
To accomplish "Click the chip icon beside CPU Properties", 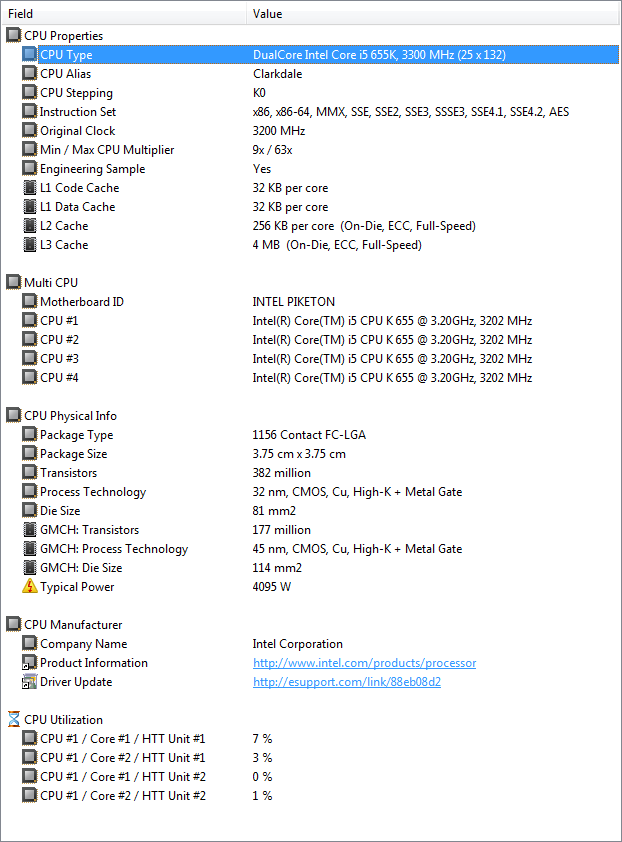I will pos(13,35).
